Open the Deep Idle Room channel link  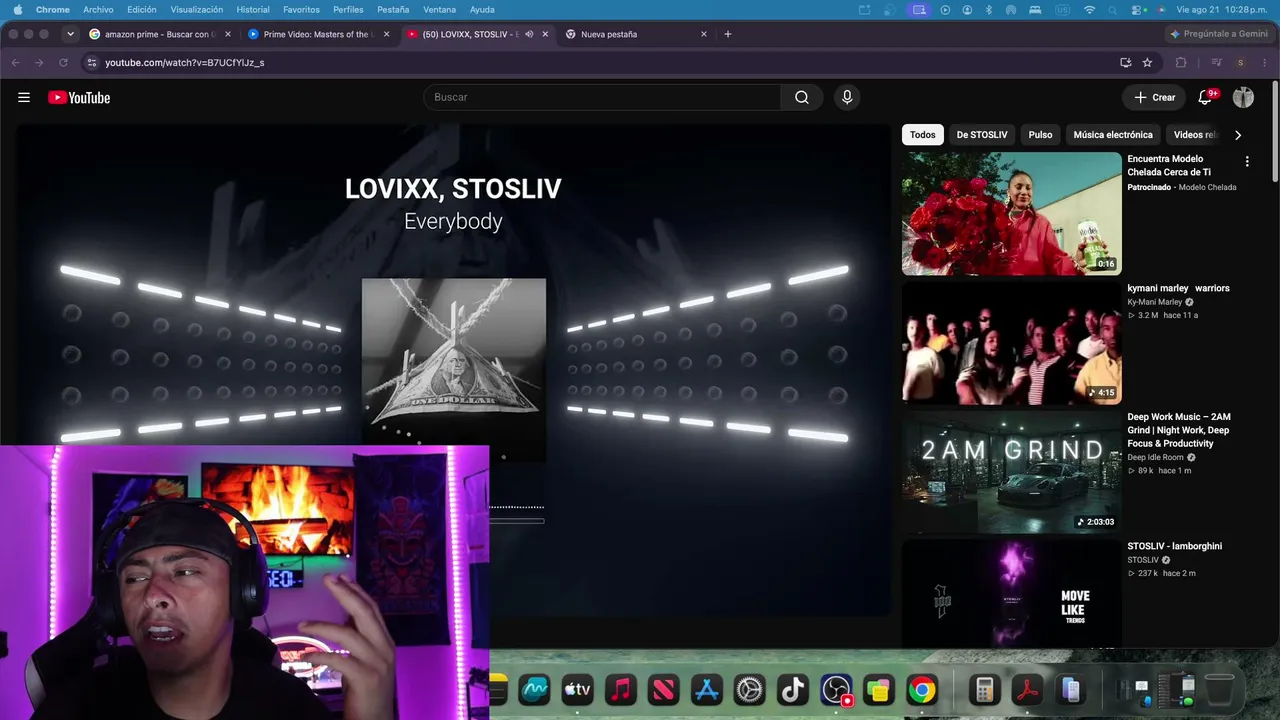coord(1155,458)
